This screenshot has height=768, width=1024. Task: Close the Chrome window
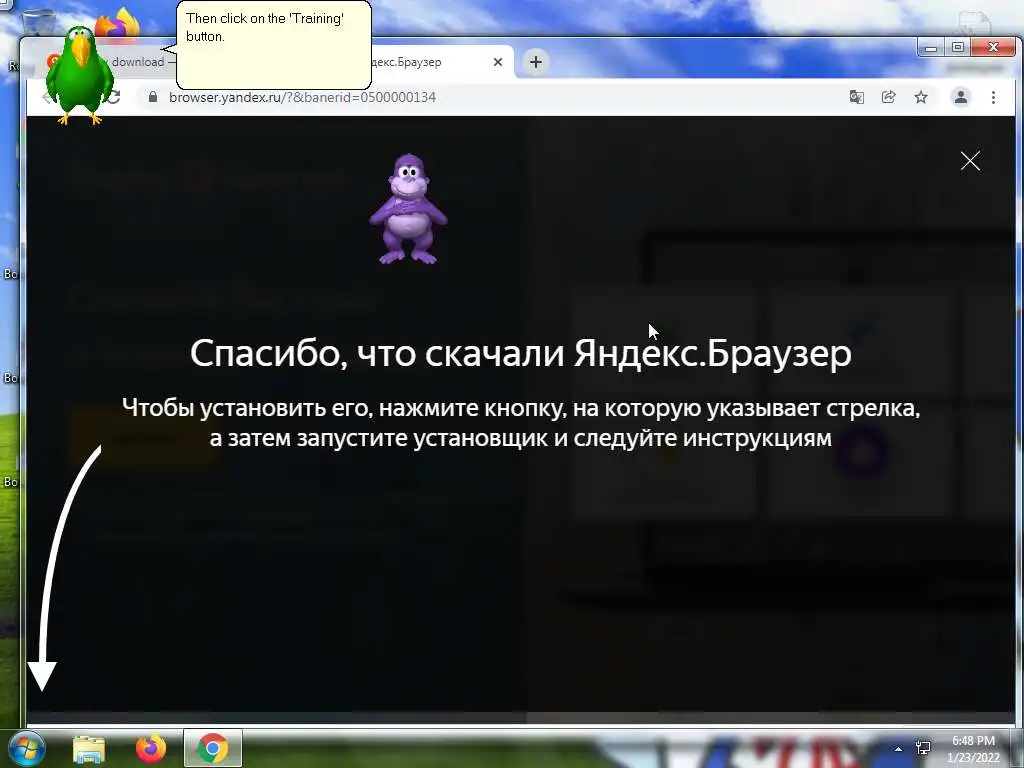(993, 48)
